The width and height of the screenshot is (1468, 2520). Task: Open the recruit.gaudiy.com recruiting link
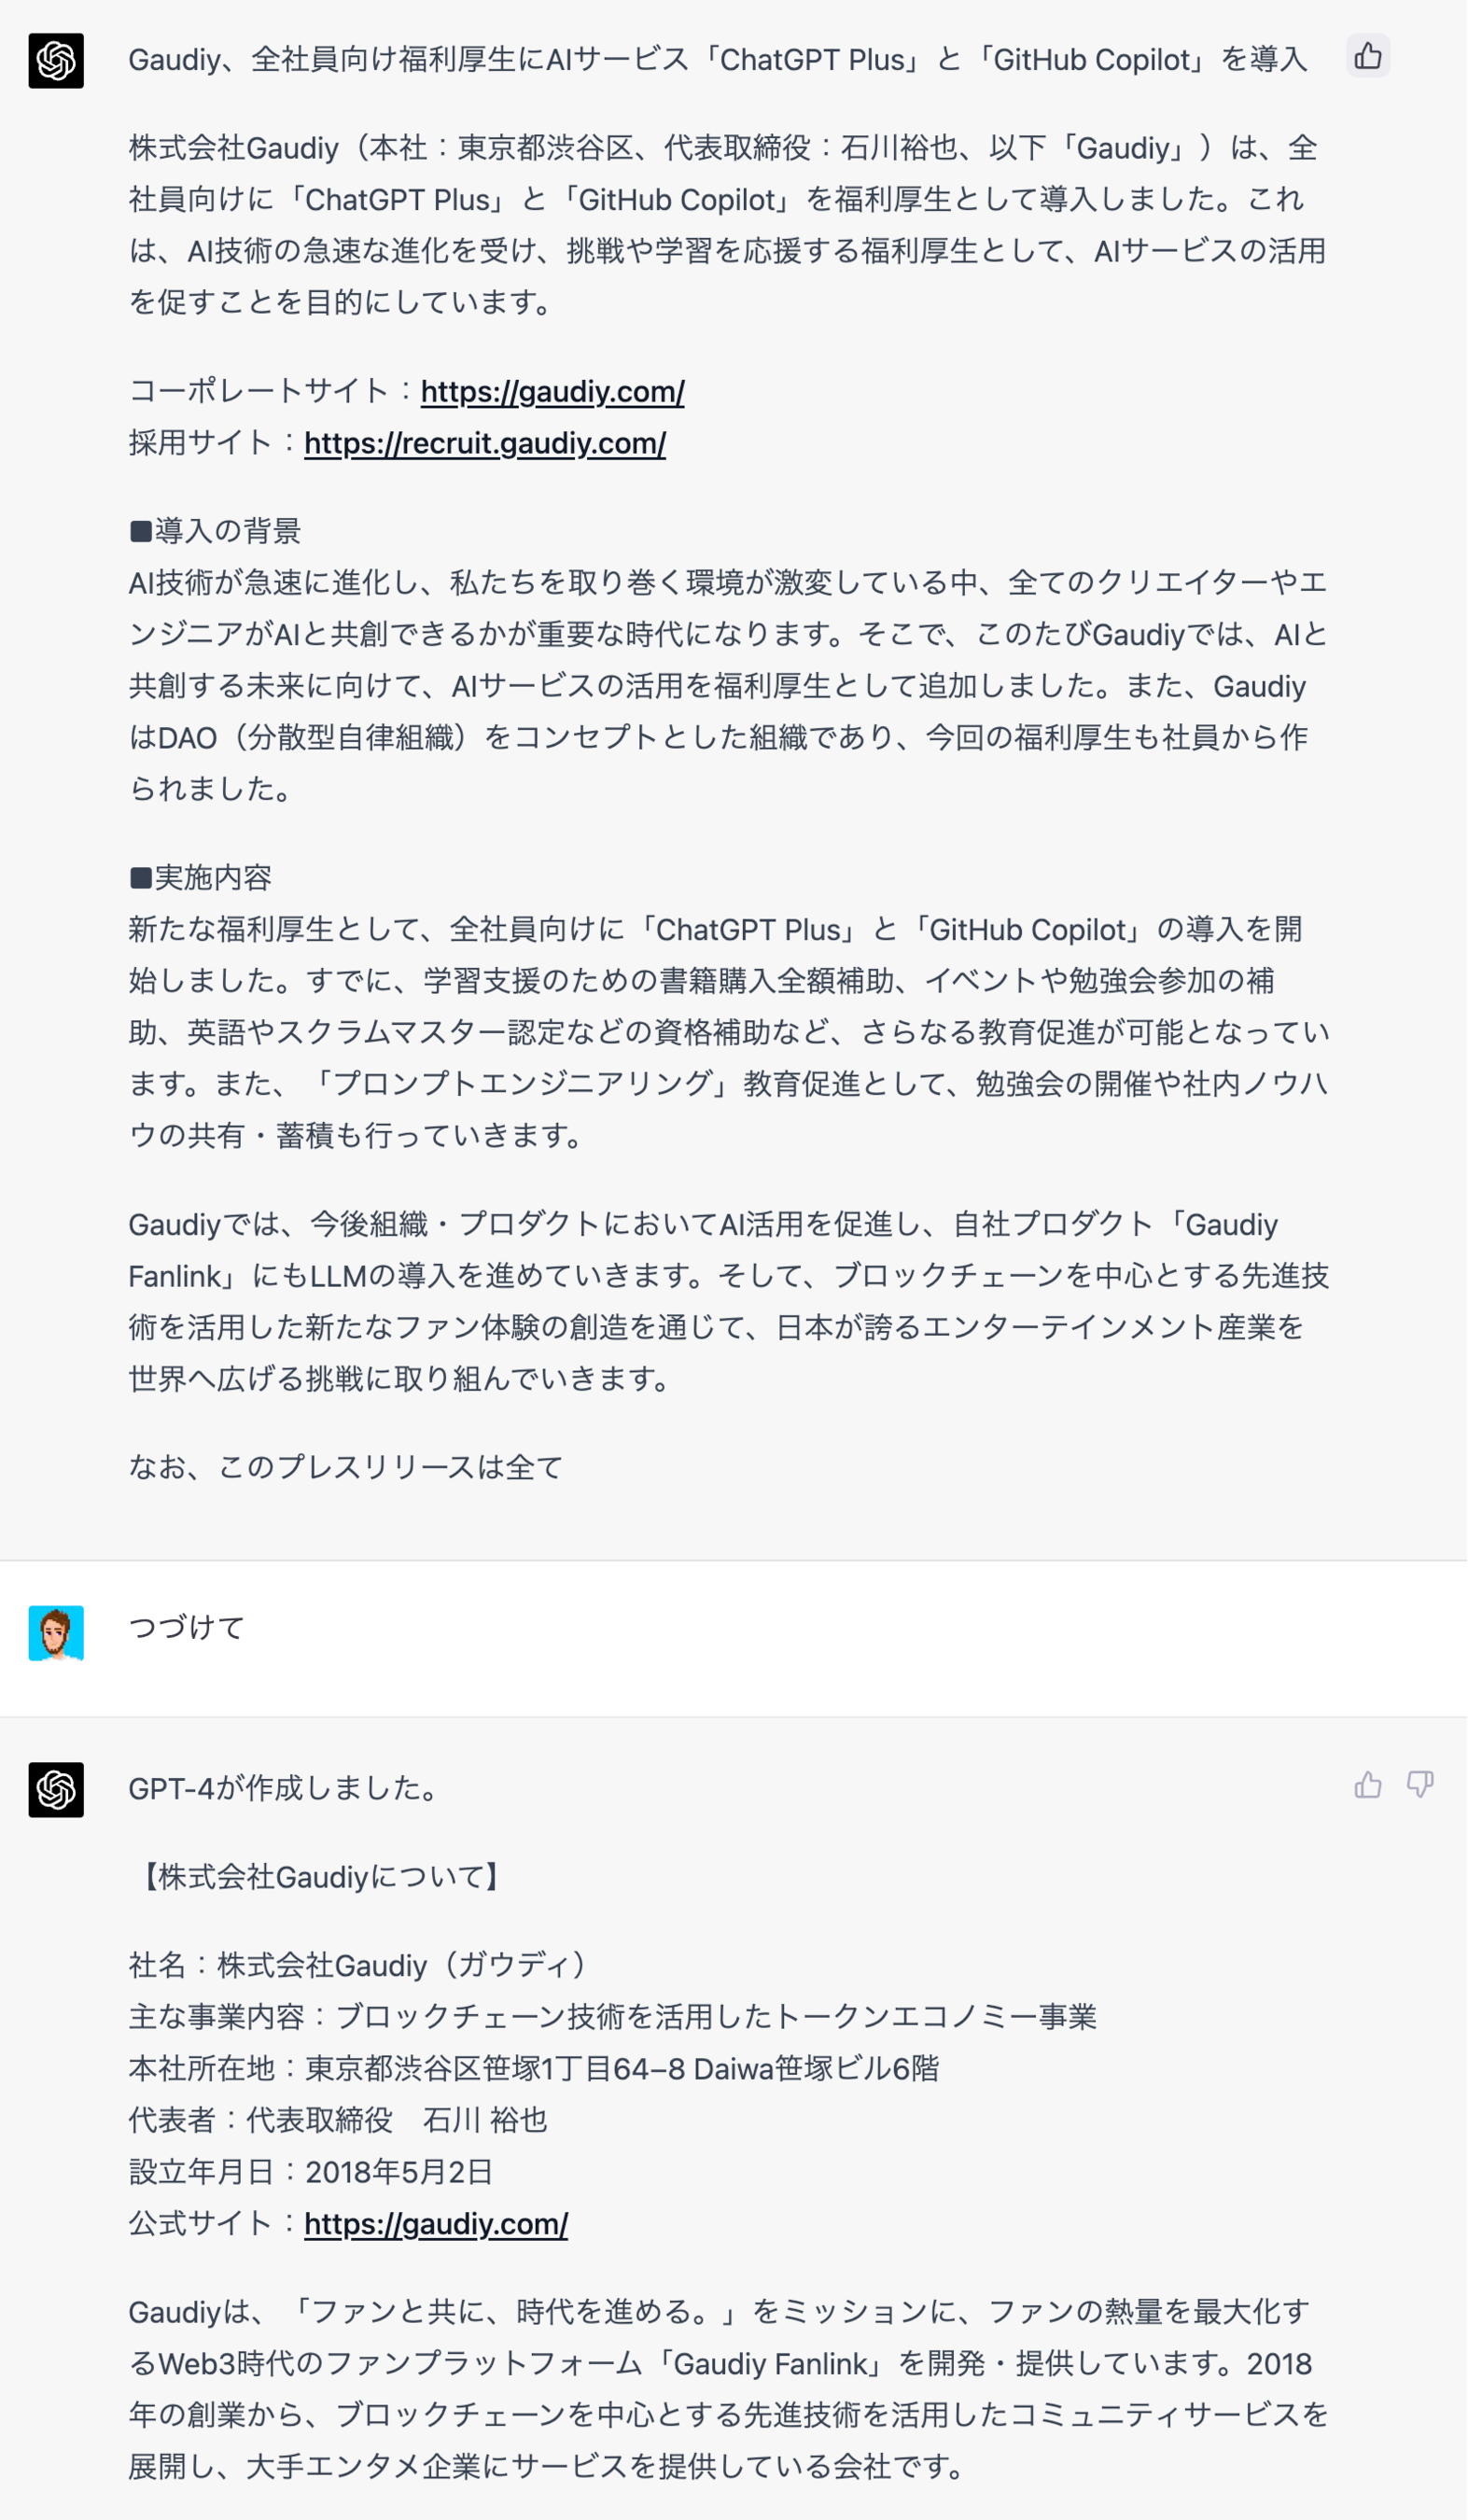pyautogui.click(x=485, y=443)
